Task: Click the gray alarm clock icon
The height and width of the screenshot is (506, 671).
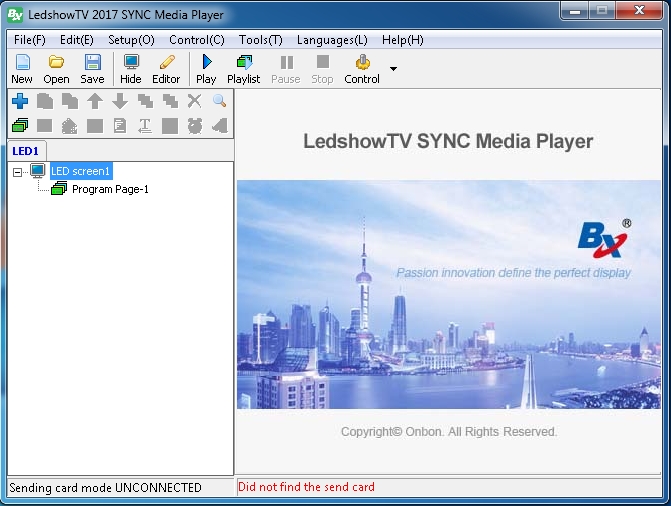Action: (195, 126)
